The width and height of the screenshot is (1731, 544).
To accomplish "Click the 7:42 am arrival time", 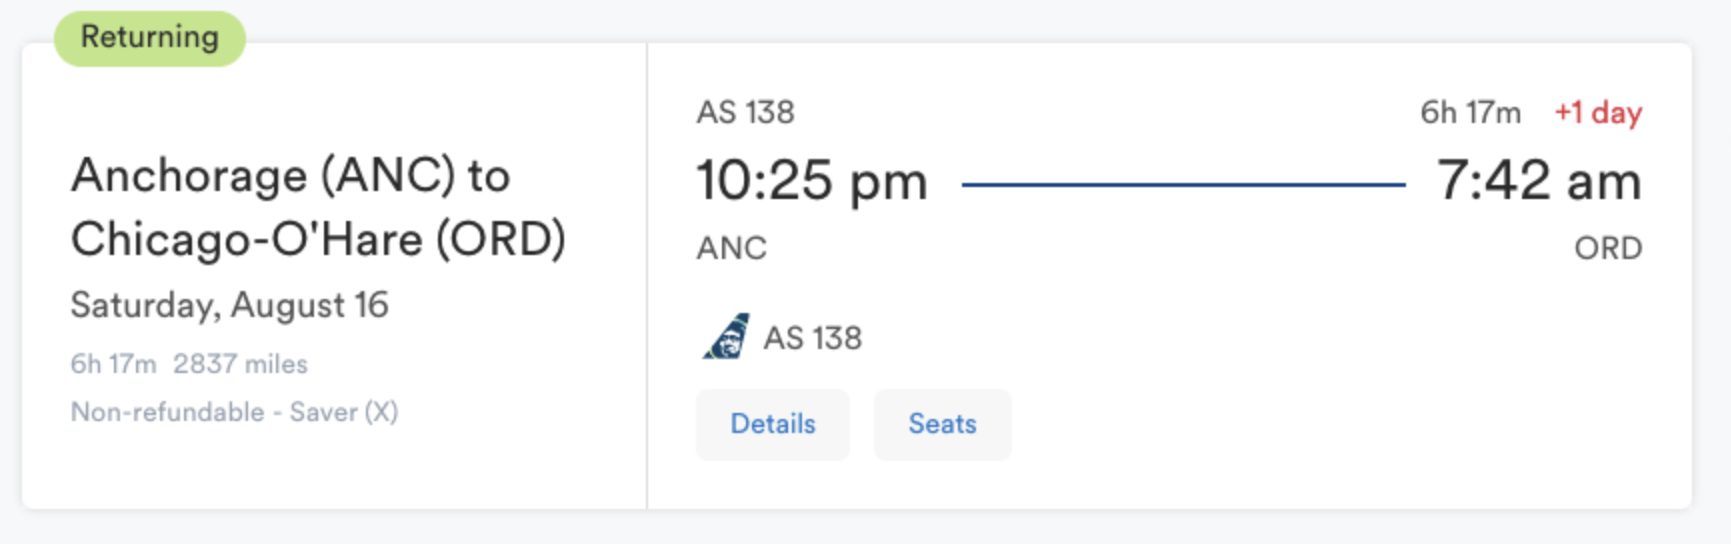I will pos(1538,181).
